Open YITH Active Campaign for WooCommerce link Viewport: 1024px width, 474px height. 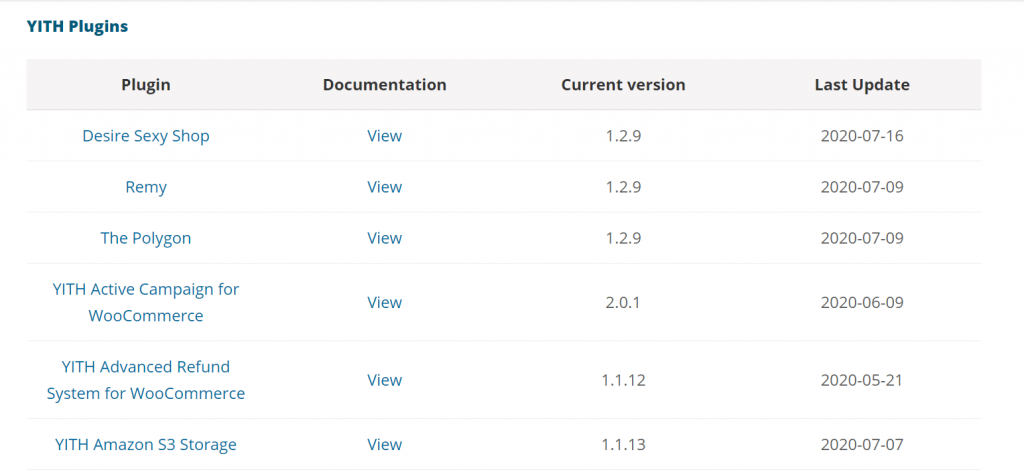click(x=146, y=302)
